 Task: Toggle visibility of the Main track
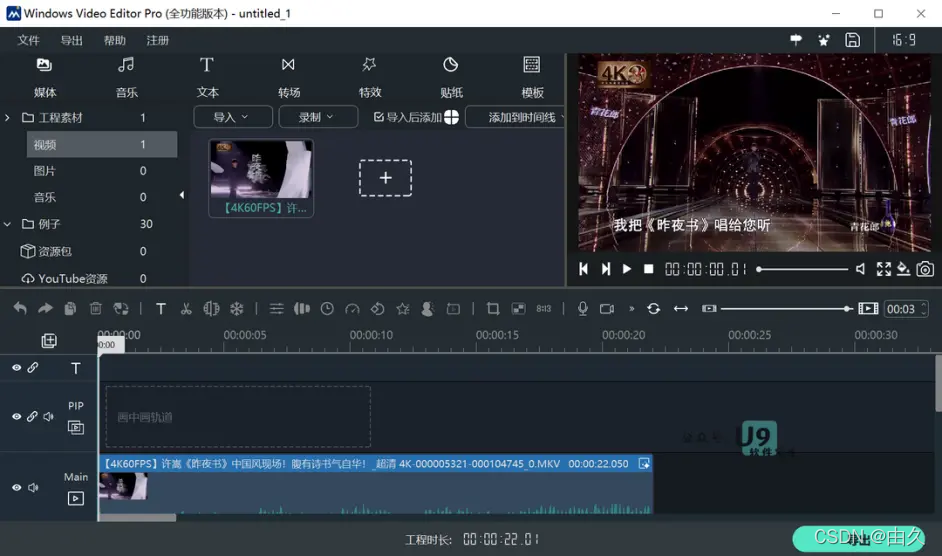click(16, 487)
